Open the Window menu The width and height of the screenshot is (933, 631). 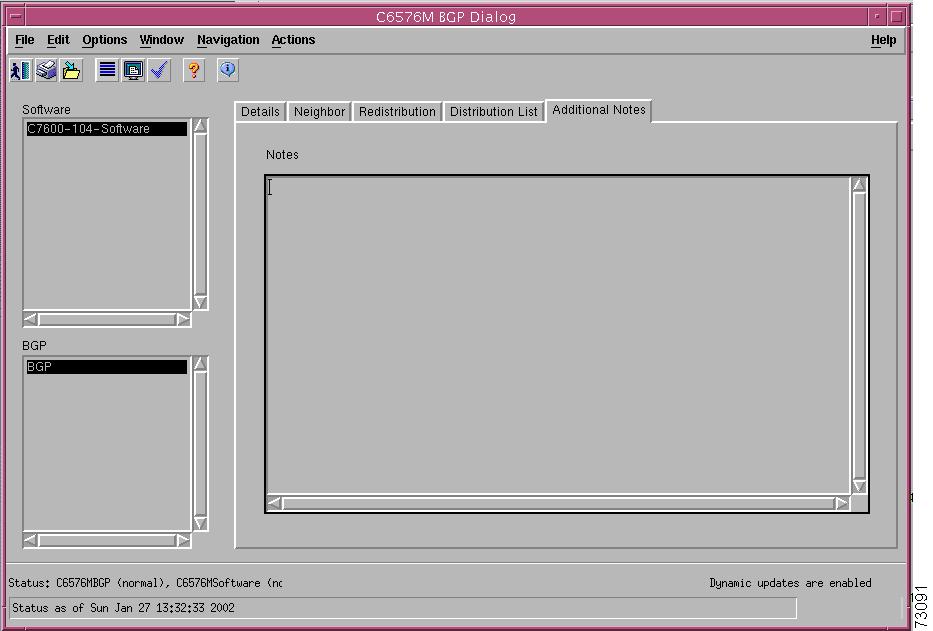coord(161,40)
